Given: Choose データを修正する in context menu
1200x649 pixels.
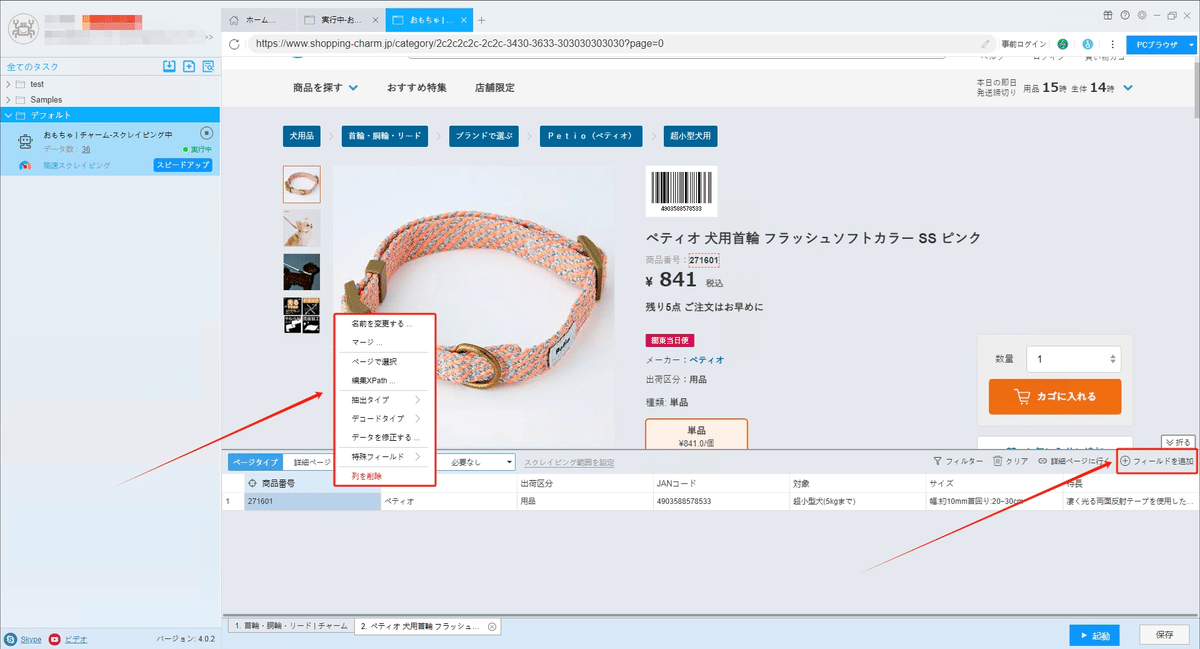Looking at the screenshot, I should (386, 437).
